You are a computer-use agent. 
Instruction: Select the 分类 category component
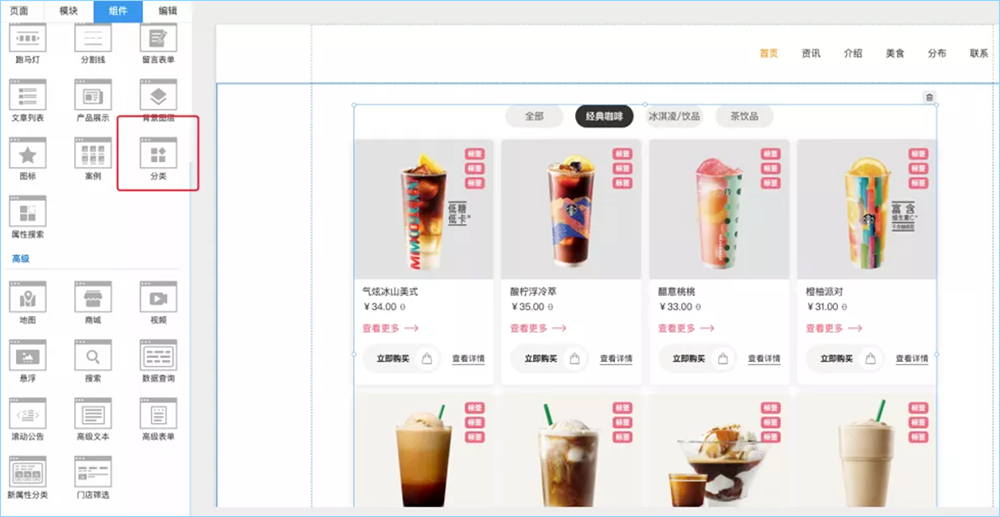tap(158, 159)
